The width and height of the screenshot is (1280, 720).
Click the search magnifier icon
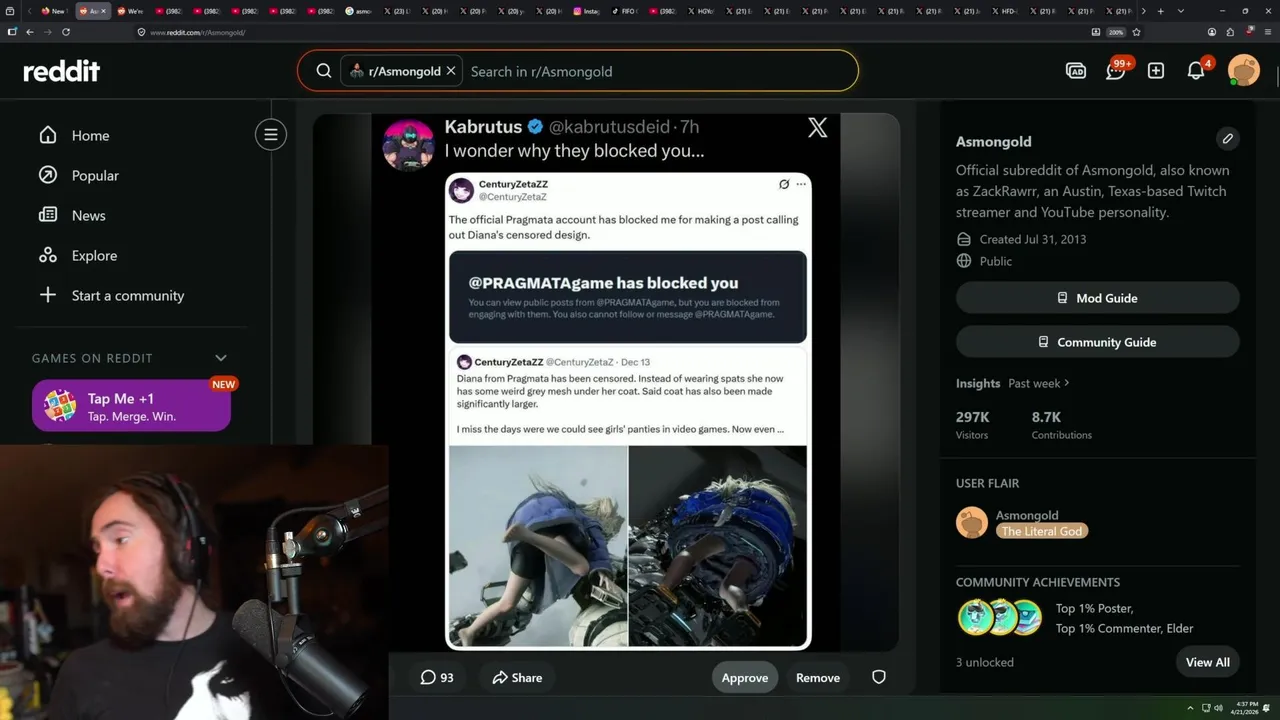coord(324,71)
